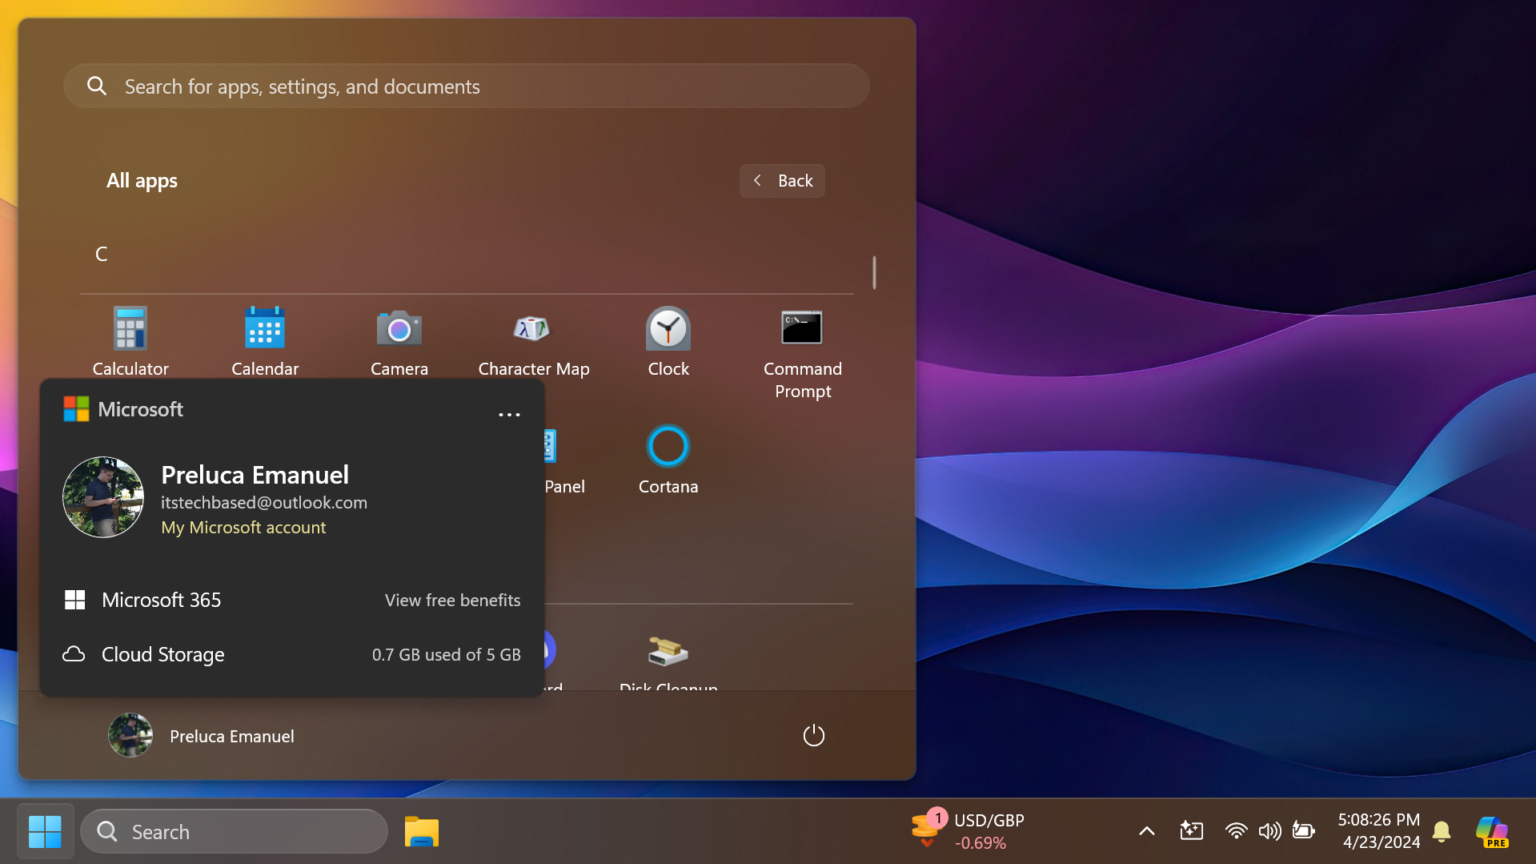Screen dimensions: 1536x864
Task: Open My Microsoft account link
Action: (243, 527)
